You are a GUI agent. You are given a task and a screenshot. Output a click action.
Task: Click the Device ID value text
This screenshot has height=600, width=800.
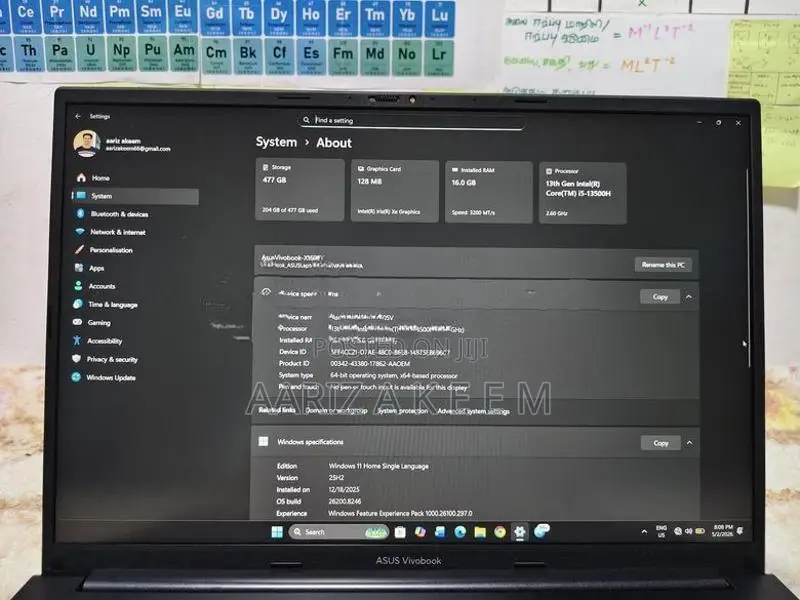coord(390,352)
